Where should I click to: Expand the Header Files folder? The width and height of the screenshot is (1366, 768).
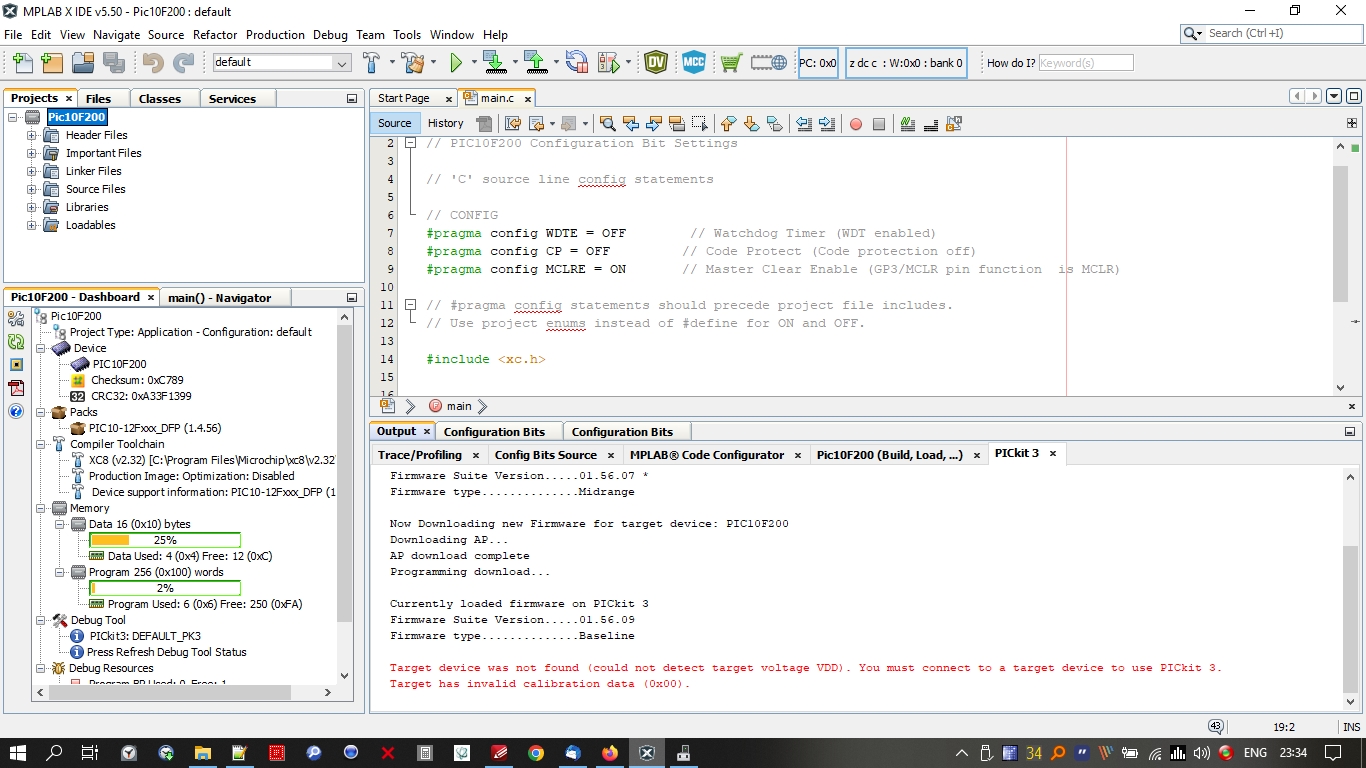coord(32,135)
